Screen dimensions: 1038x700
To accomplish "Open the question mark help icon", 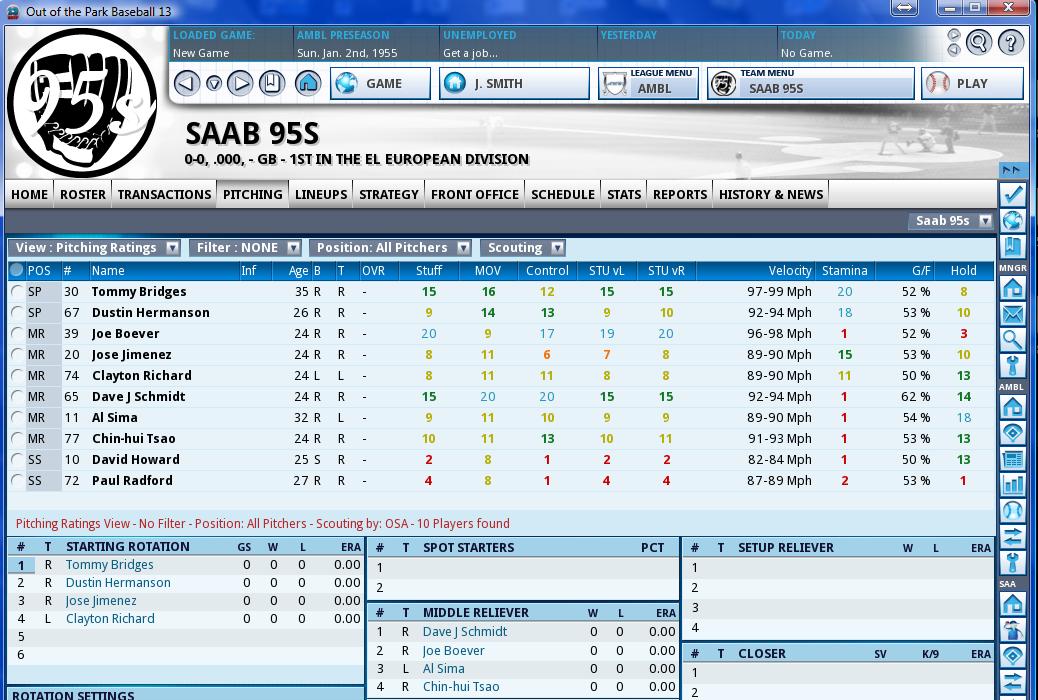I will click(1010, 43).
